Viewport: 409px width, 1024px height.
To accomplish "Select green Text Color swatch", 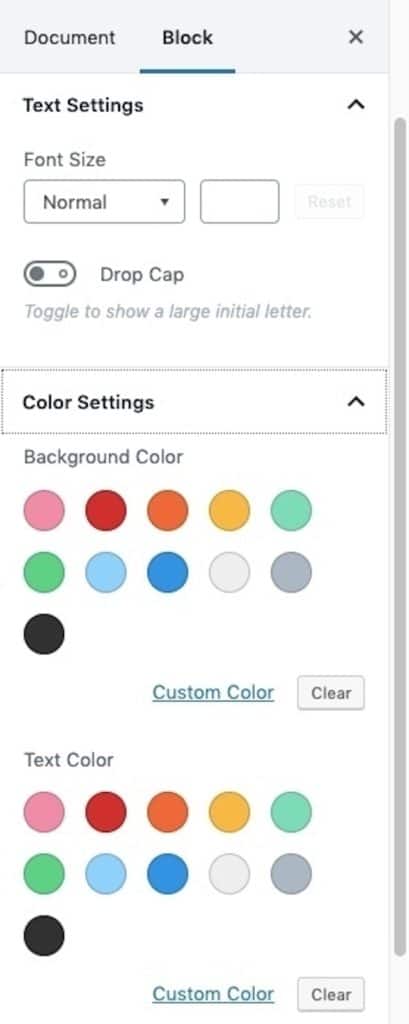I will point(44,874).
